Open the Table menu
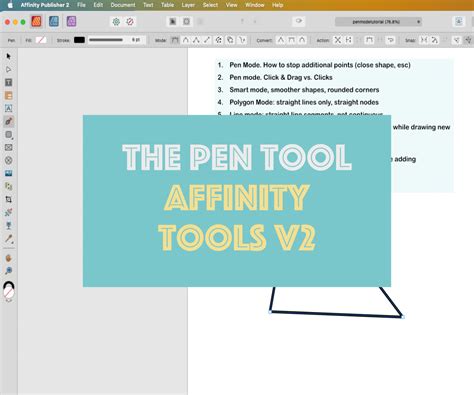 [x=167, y=5]
